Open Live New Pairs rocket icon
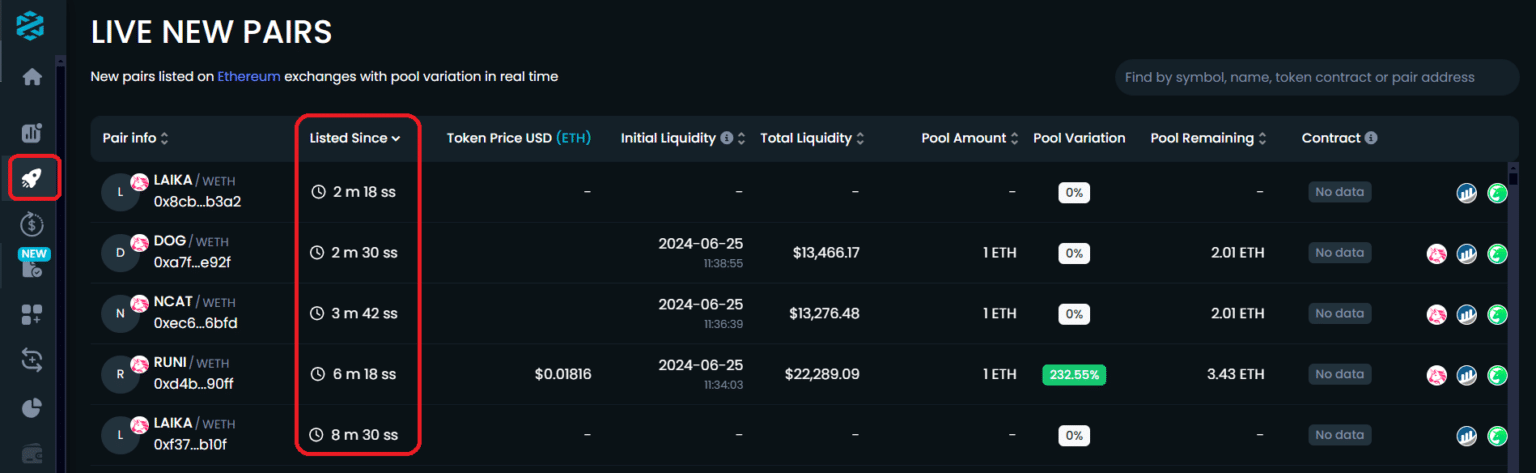The image size is (1536, 473). click(32, 178)
